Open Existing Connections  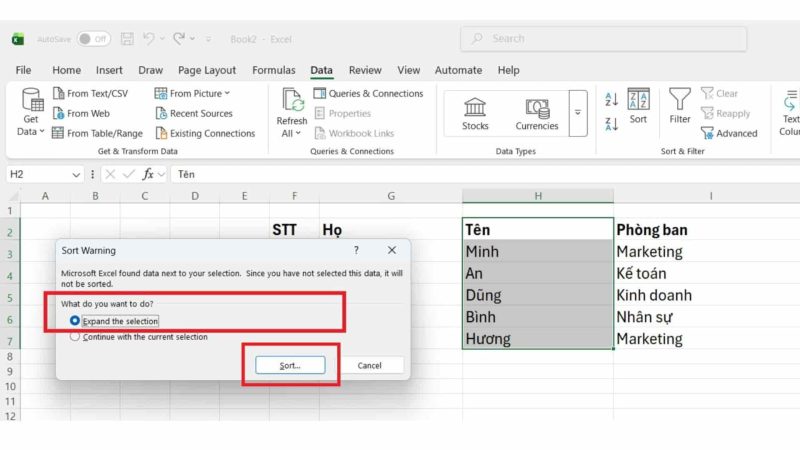tap(205, 133)
